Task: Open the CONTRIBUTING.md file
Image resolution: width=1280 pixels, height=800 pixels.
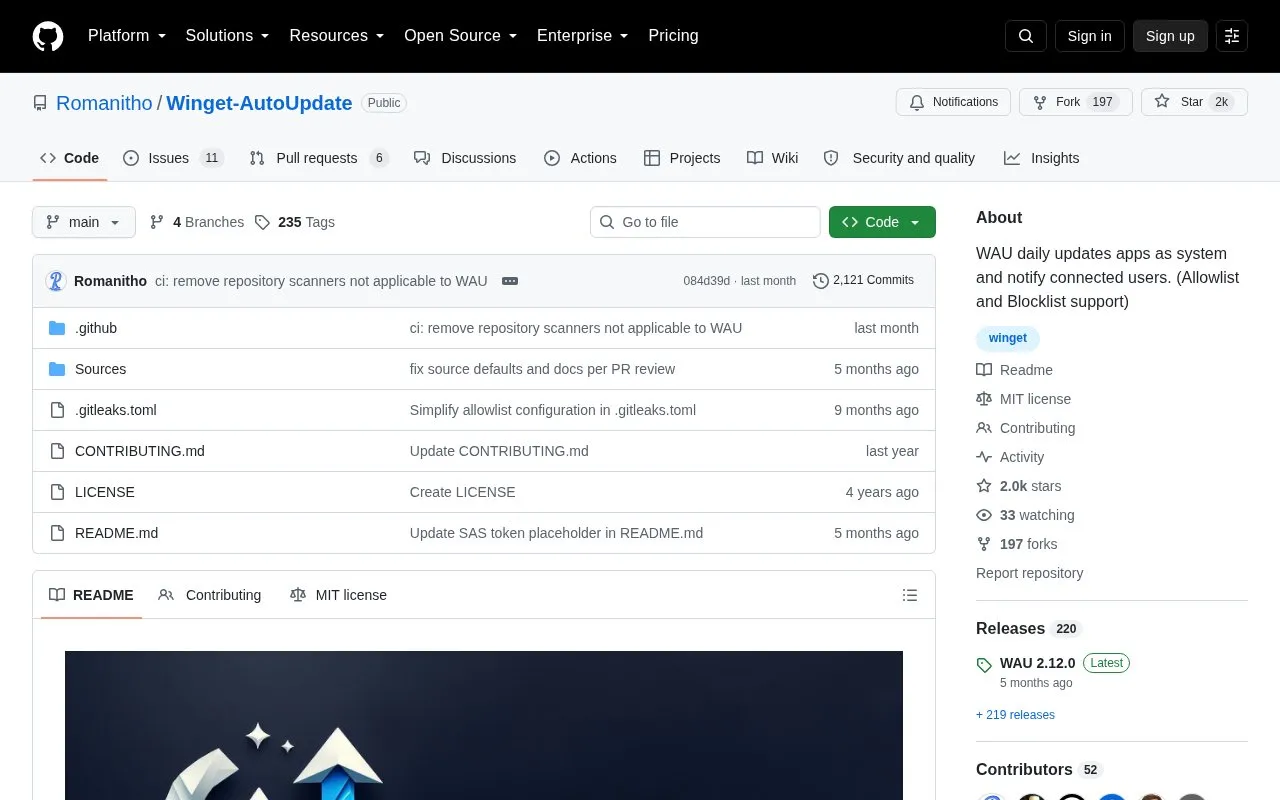Action: 140,451
